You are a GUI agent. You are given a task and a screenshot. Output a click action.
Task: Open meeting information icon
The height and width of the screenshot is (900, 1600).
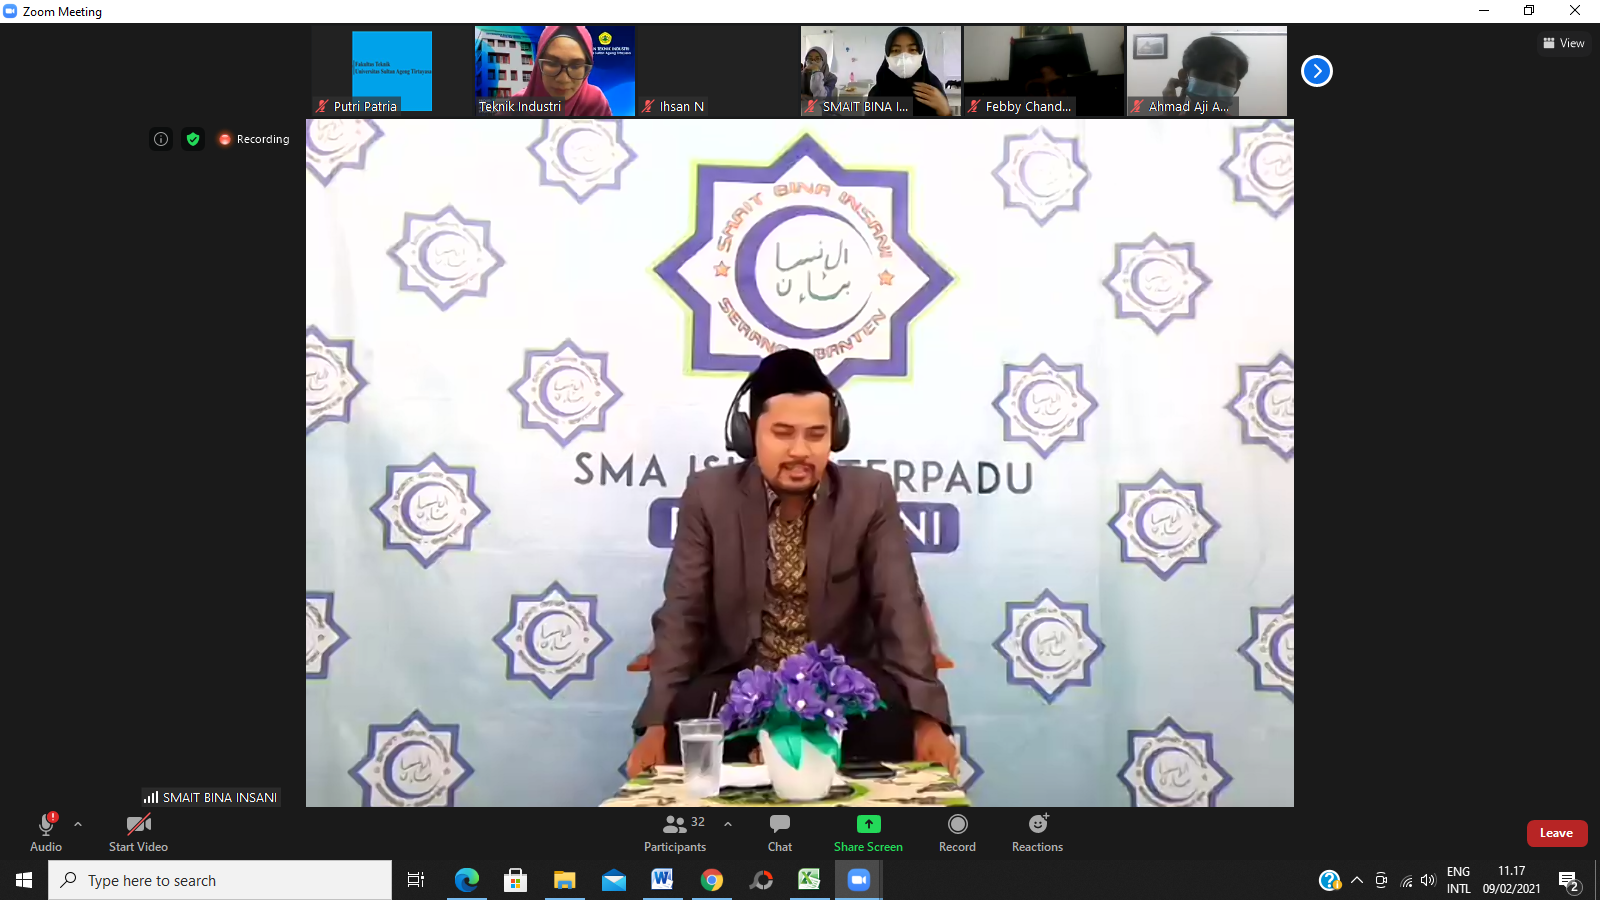[161, 139]
